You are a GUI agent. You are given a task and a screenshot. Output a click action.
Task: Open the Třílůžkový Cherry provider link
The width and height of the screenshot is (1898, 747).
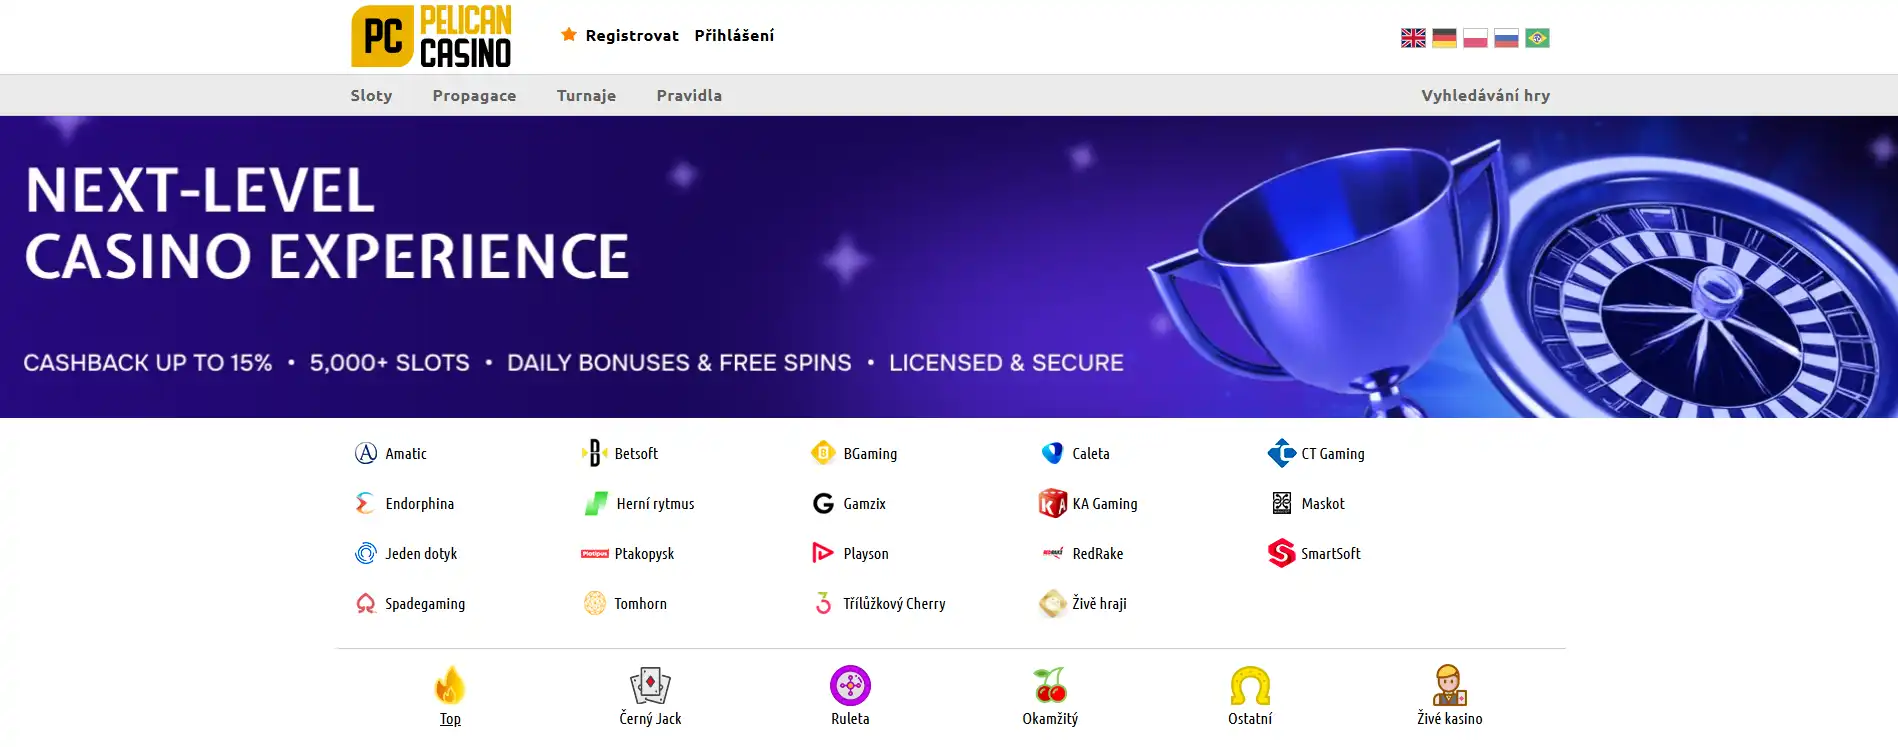tap(894, 603)
